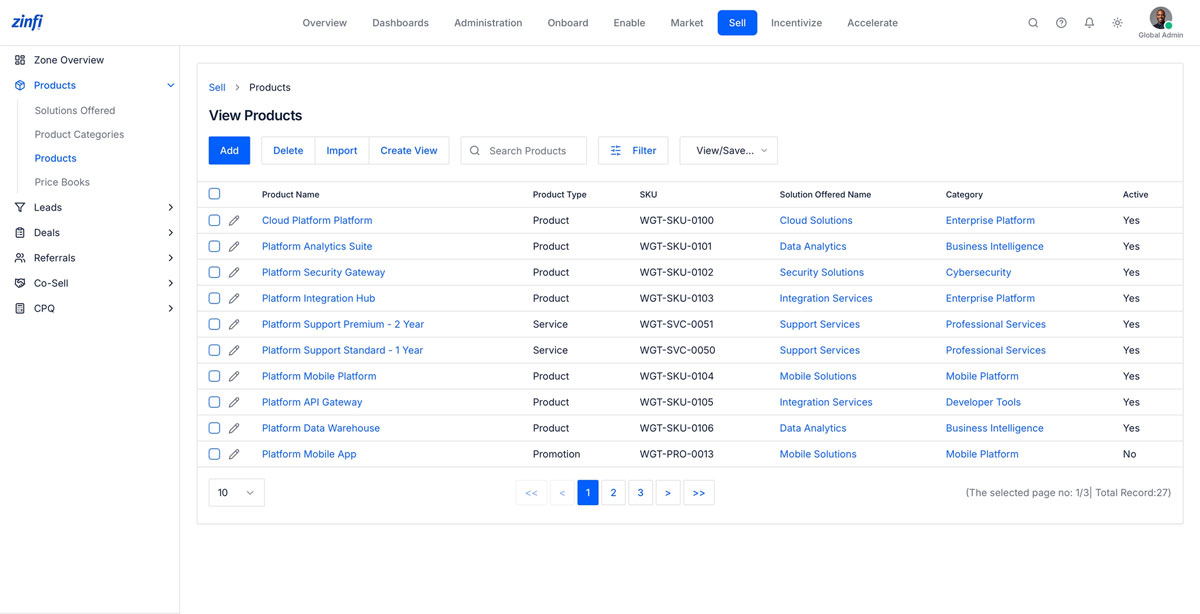Image resolution: width=1200 pixels, height=614 pixels.
Task: Open the Onboard top menu
Action: (x=568, y=23)
